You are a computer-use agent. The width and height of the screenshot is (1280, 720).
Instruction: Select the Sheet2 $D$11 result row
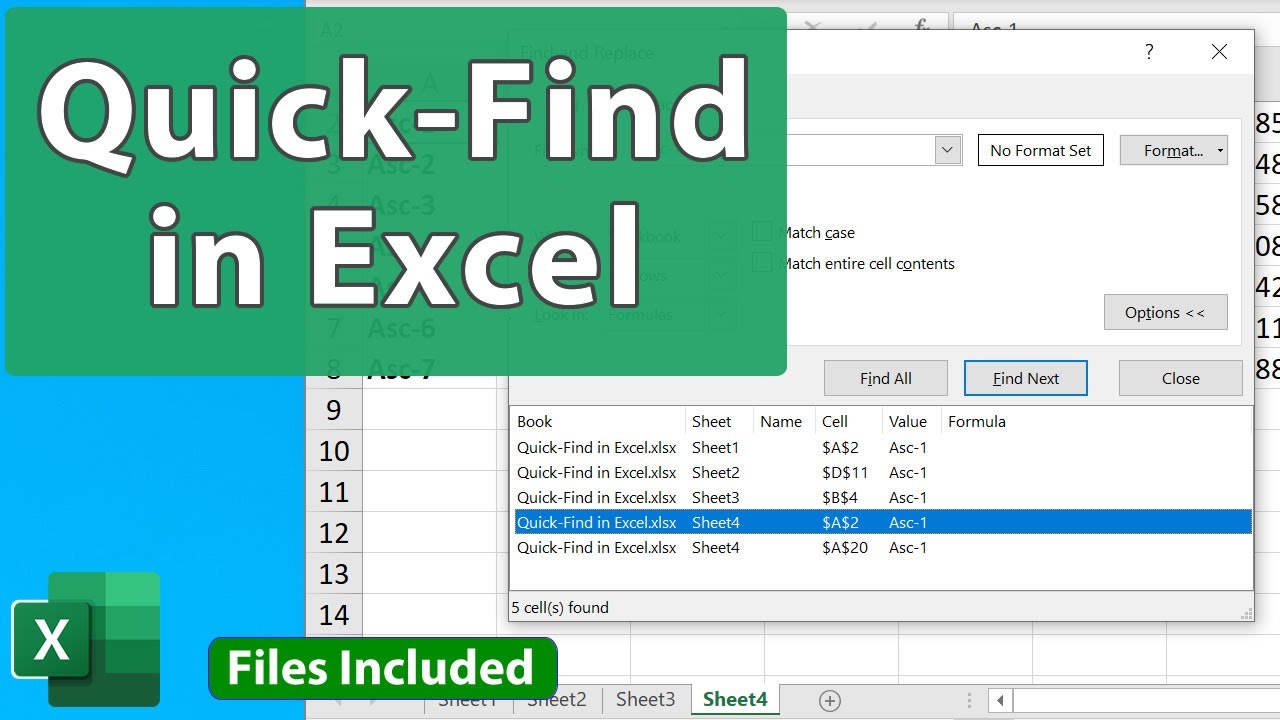click(882, 472)
